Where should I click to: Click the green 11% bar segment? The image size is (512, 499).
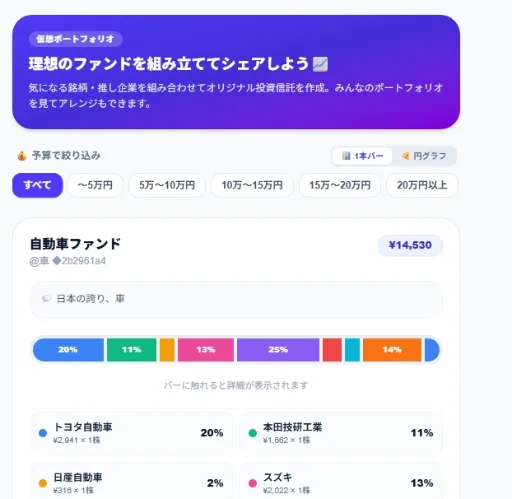point(131,350)
